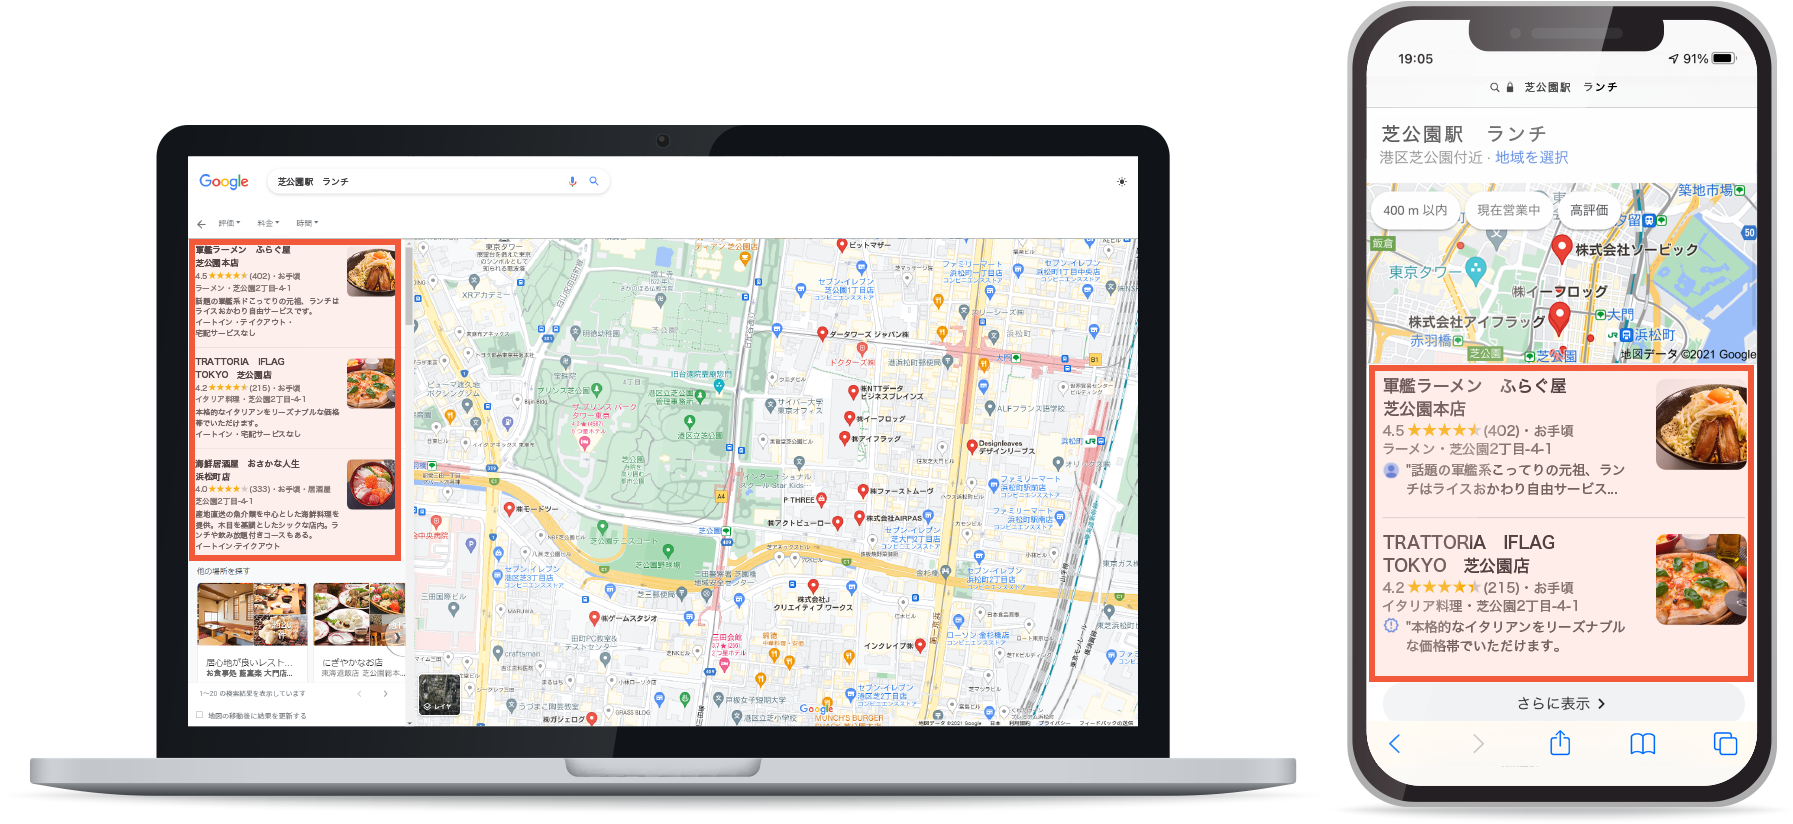Select the 400 m 以内 distance chip

point(1414,210)
